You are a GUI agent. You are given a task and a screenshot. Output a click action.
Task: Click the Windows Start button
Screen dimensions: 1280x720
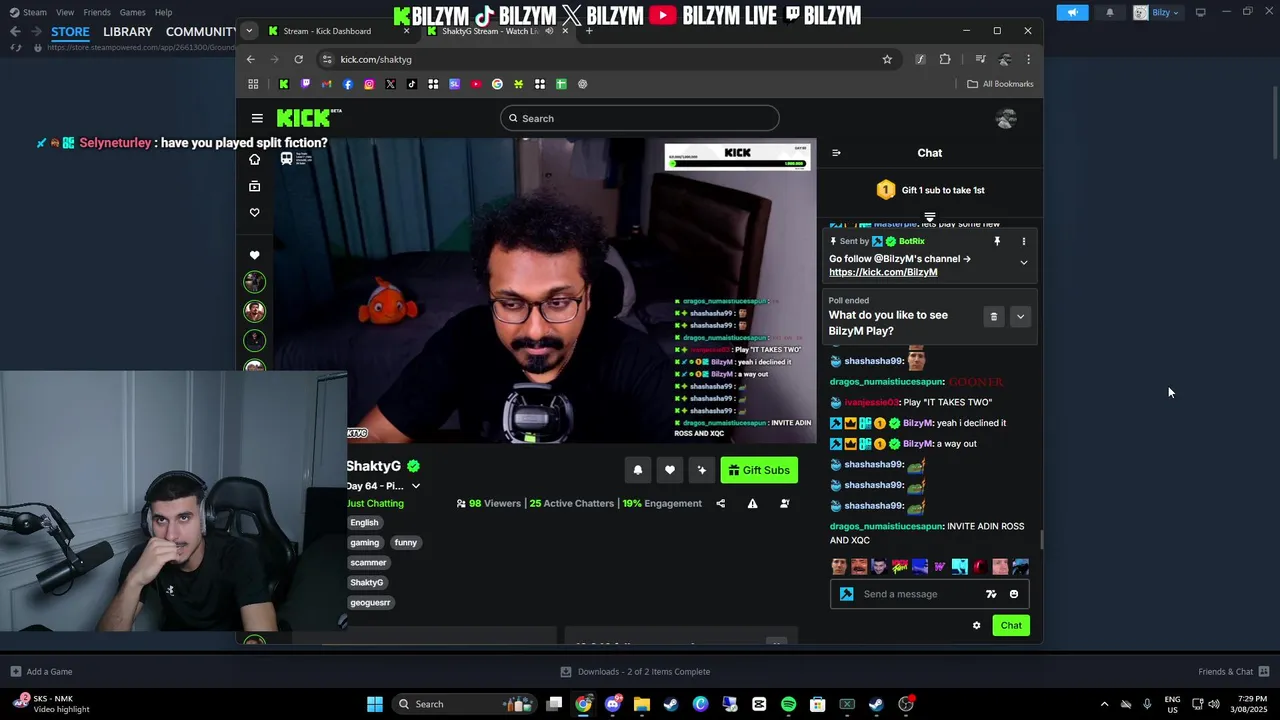375,704
